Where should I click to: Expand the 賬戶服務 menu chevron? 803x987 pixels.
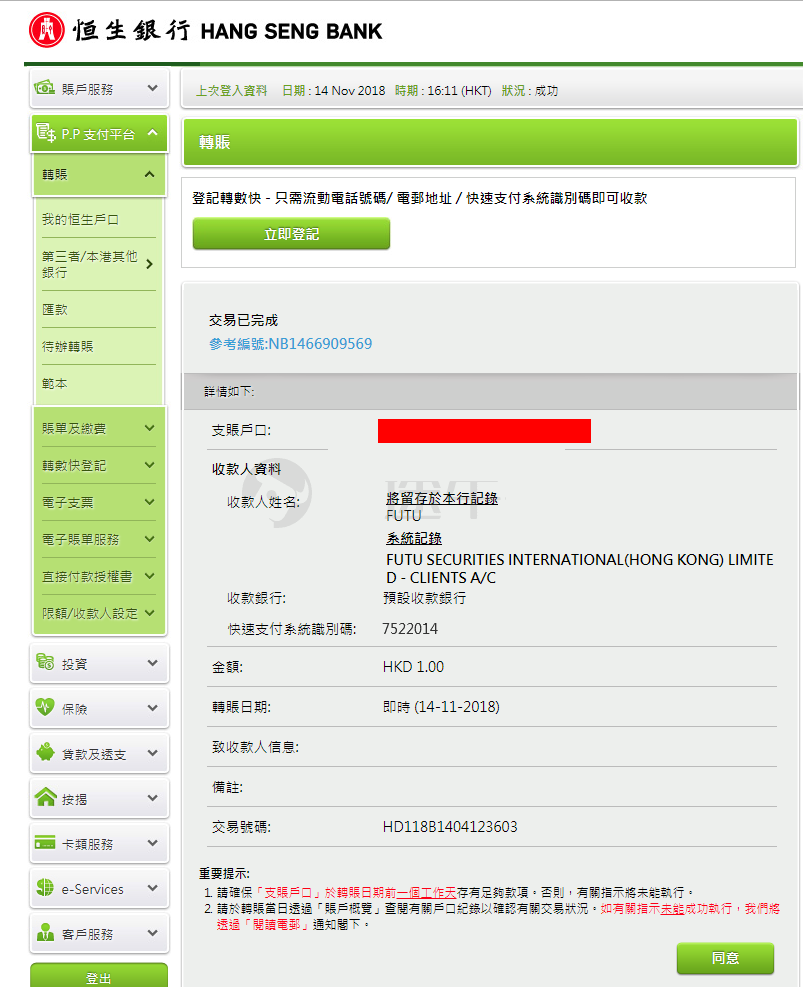pos(152,88)
